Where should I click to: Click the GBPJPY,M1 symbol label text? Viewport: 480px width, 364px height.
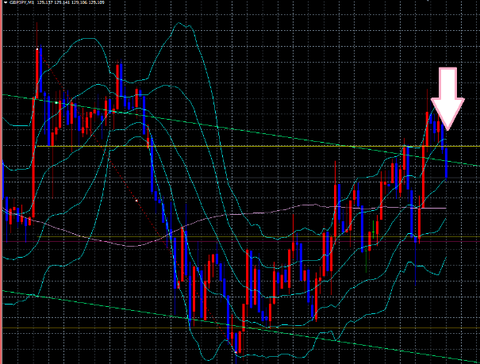click(21, 2)
